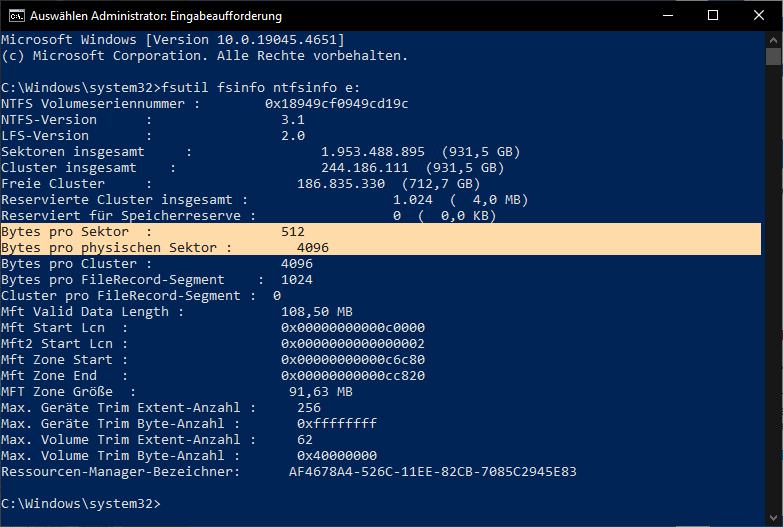Click the scrollbar up arrow
This screenshot has height=527, width=783.
(774, 39)
